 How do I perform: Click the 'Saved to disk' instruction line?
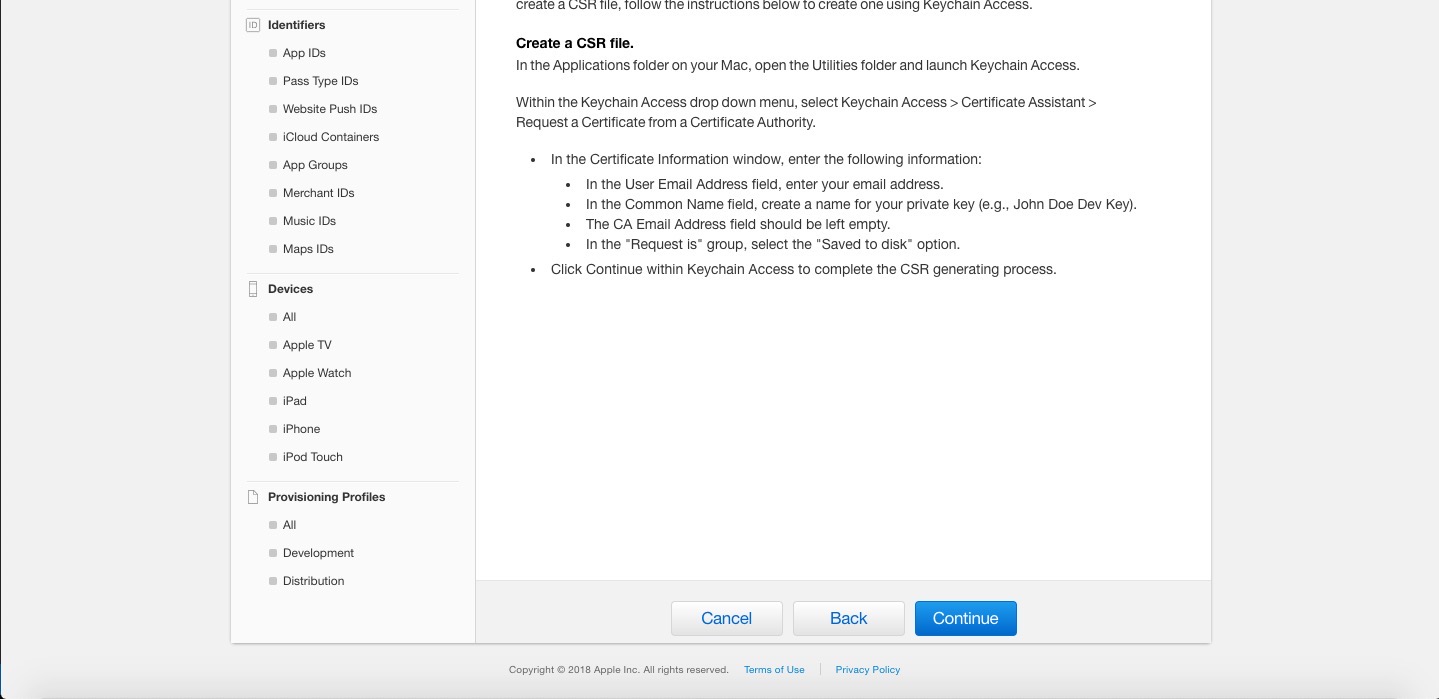coord(773,244)
